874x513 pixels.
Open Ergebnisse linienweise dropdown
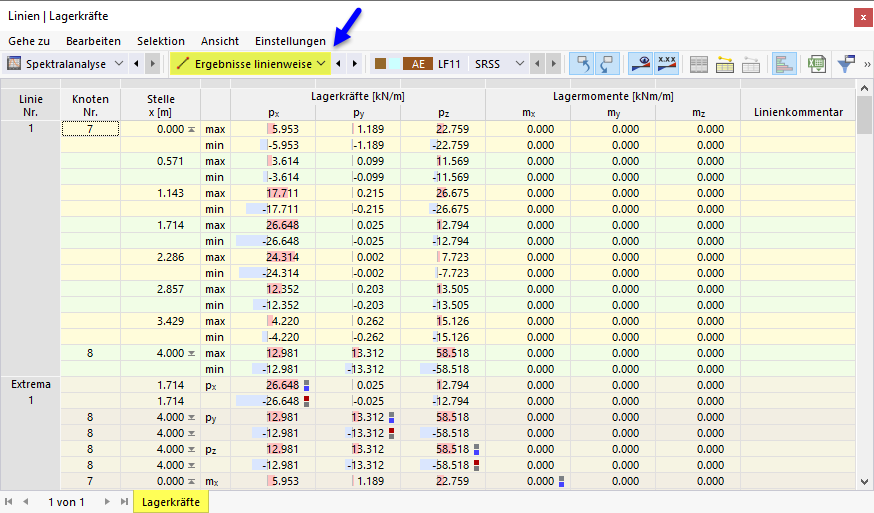[x=321, y=64]
